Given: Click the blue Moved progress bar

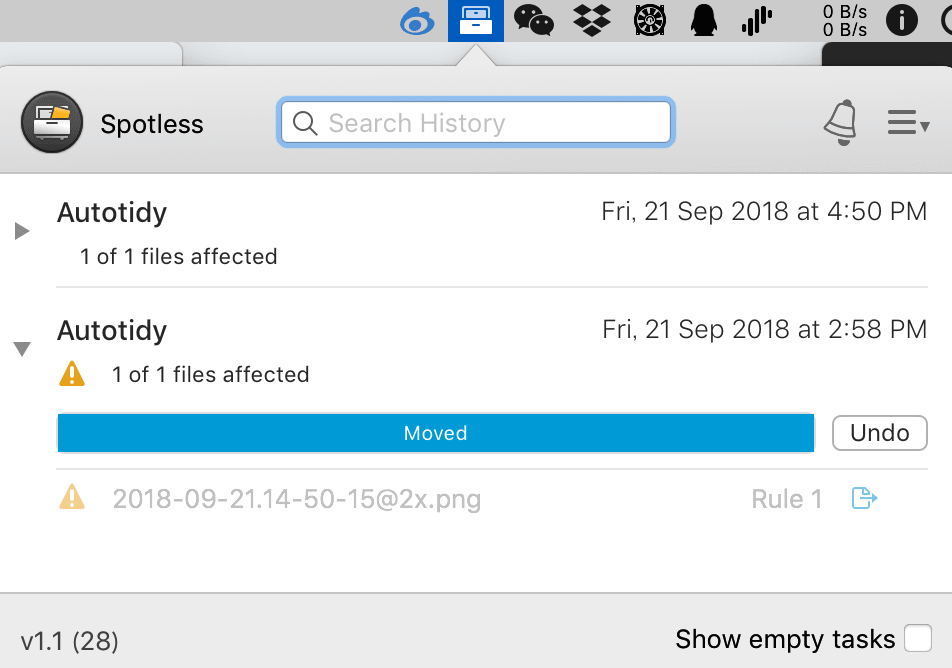Looking at the screenshot, I should (435, 433).
